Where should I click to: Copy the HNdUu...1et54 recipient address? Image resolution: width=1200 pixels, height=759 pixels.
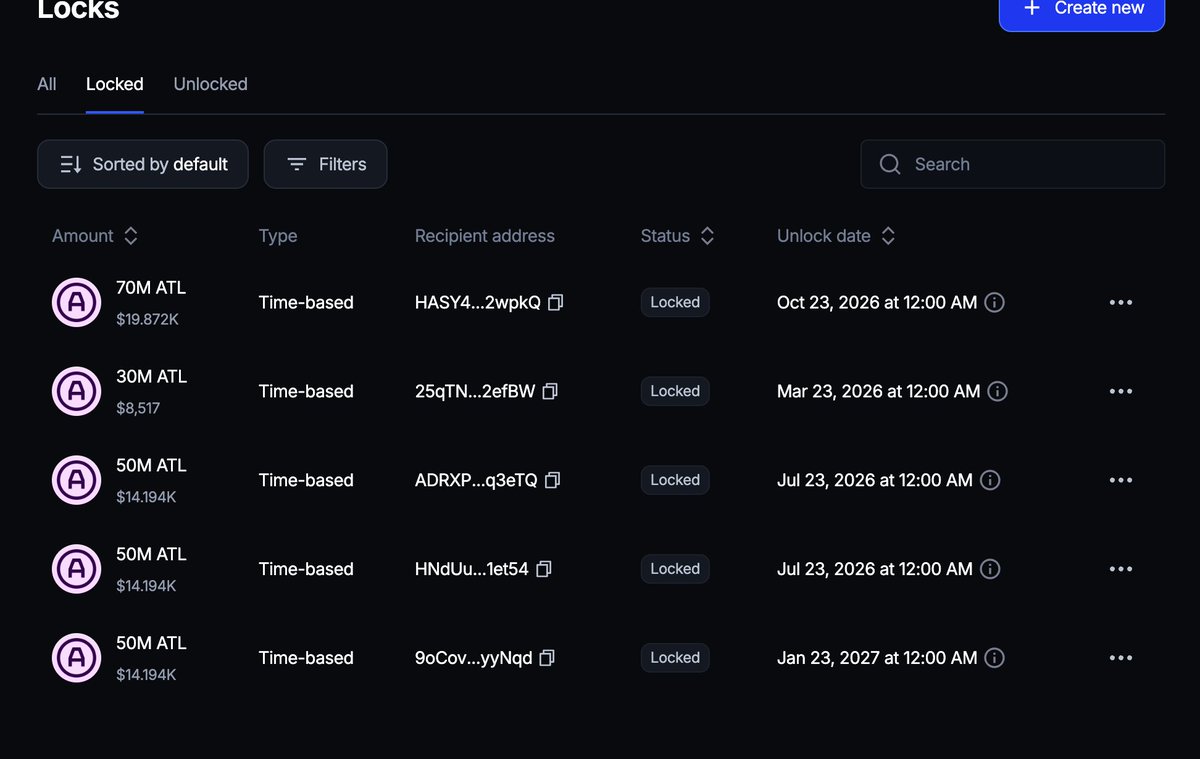coord(544,569)
